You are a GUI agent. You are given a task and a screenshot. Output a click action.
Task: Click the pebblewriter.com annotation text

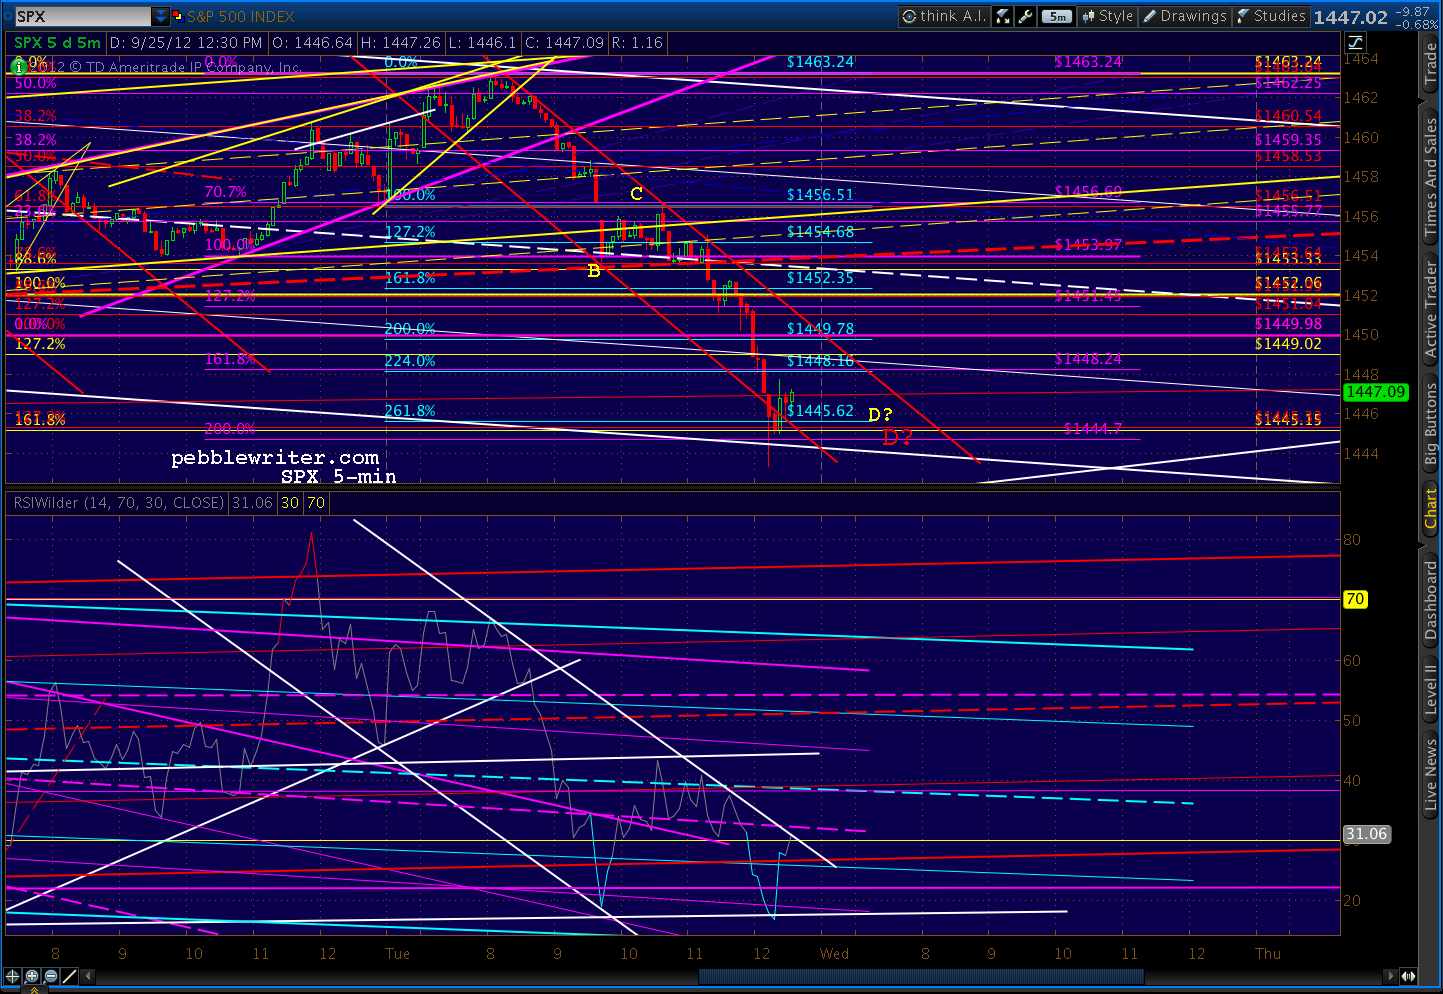pyautogui.click(x=275, y=458)
